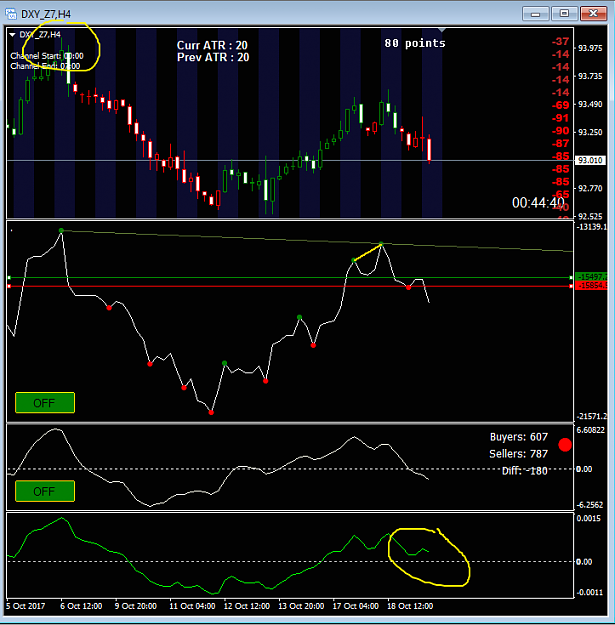Click the red horizontal level label -15854

[591, 285]
